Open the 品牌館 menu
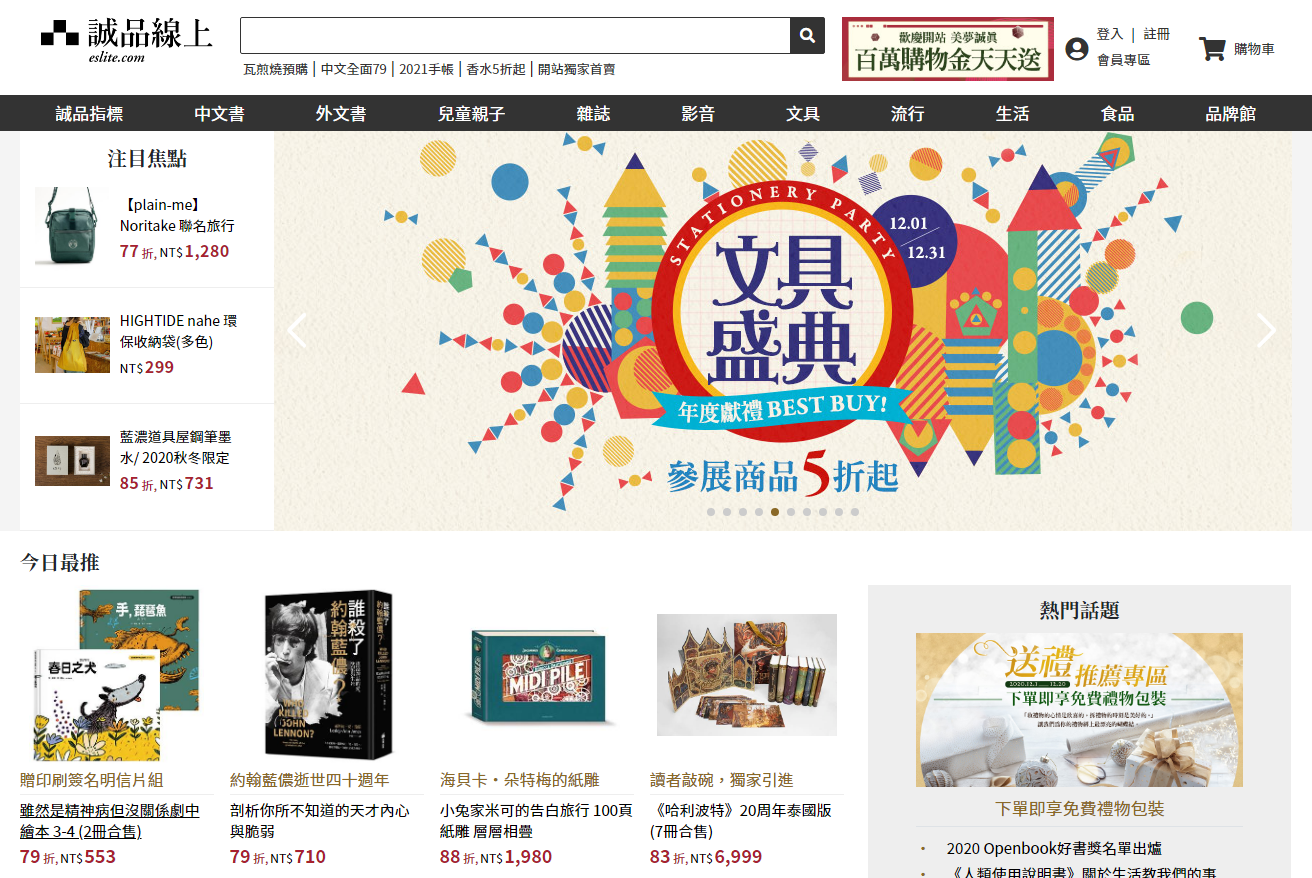Screen dimensions: 1312x878 [x=1230, y=114]
